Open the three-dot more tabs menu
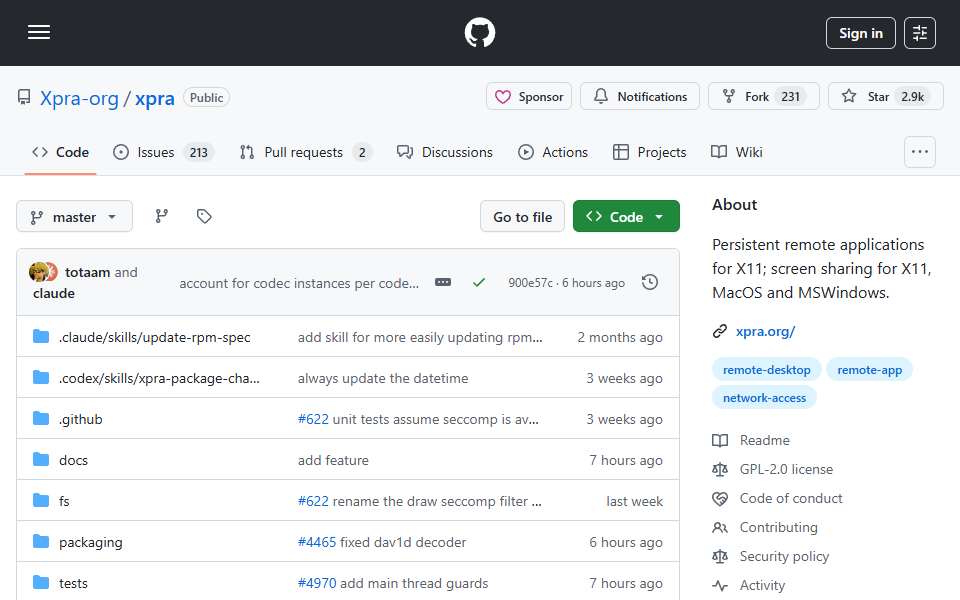 tap(920, 152)
